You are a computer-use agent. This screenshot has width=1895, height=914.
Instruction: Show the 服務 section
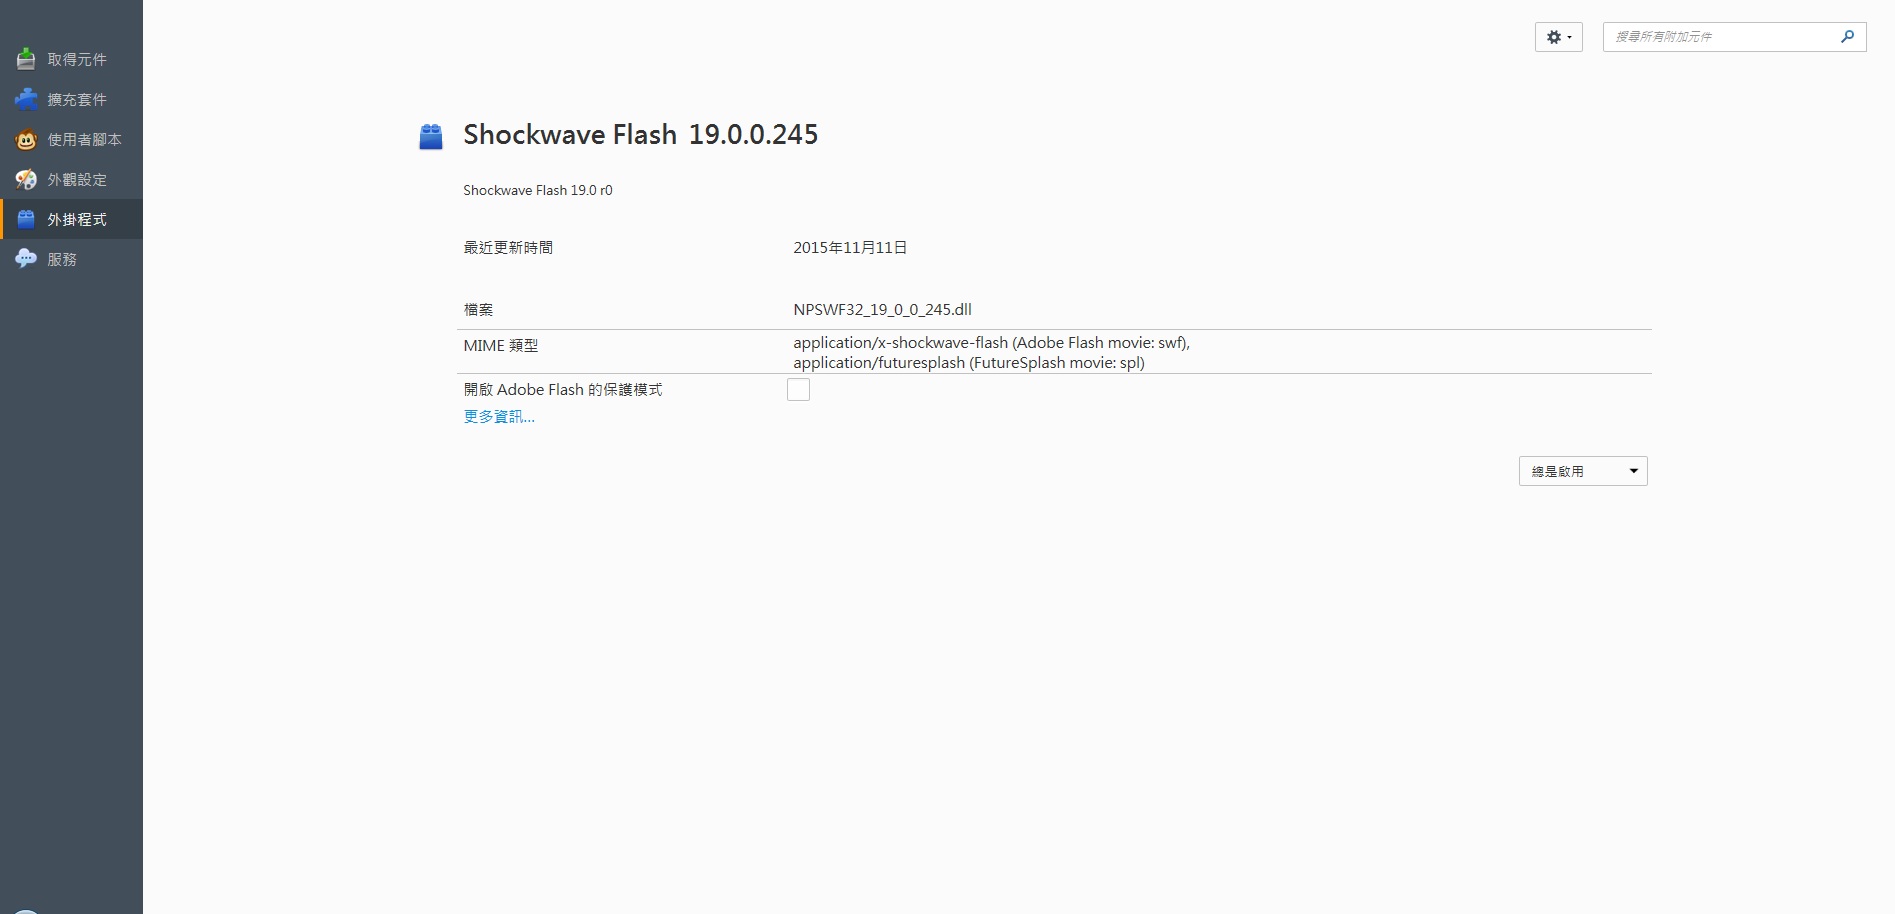tap(71, 259)
